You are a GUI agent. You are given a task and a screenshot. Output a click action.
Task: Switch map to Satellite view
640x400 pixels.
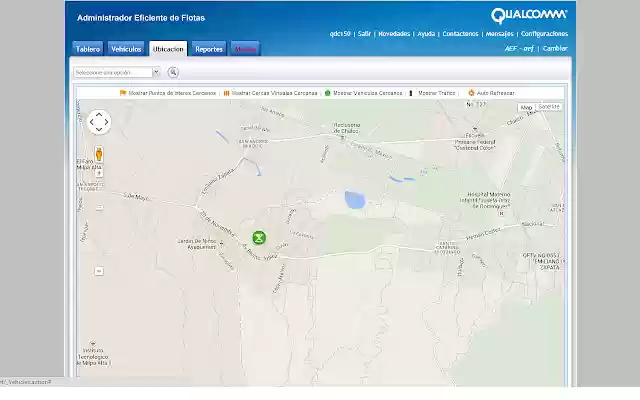(x=549, y=107)
